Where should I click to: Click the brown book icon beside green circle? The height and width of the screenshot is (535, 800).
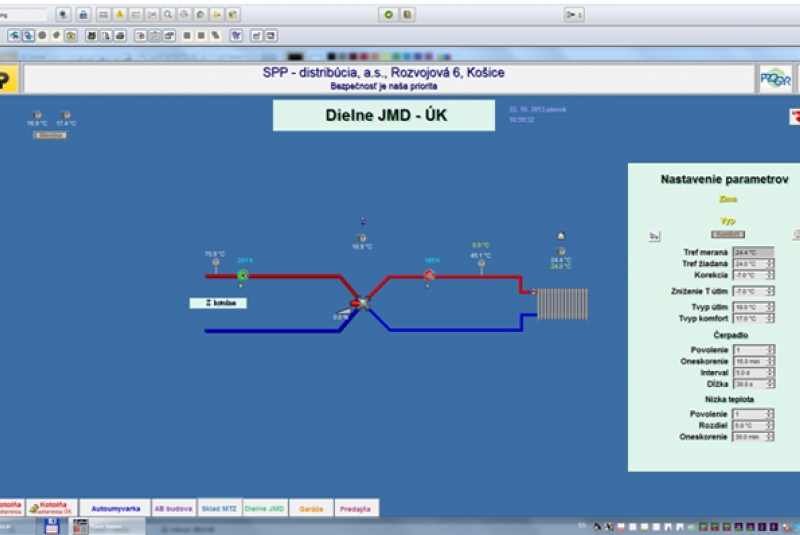coord(407,15)
